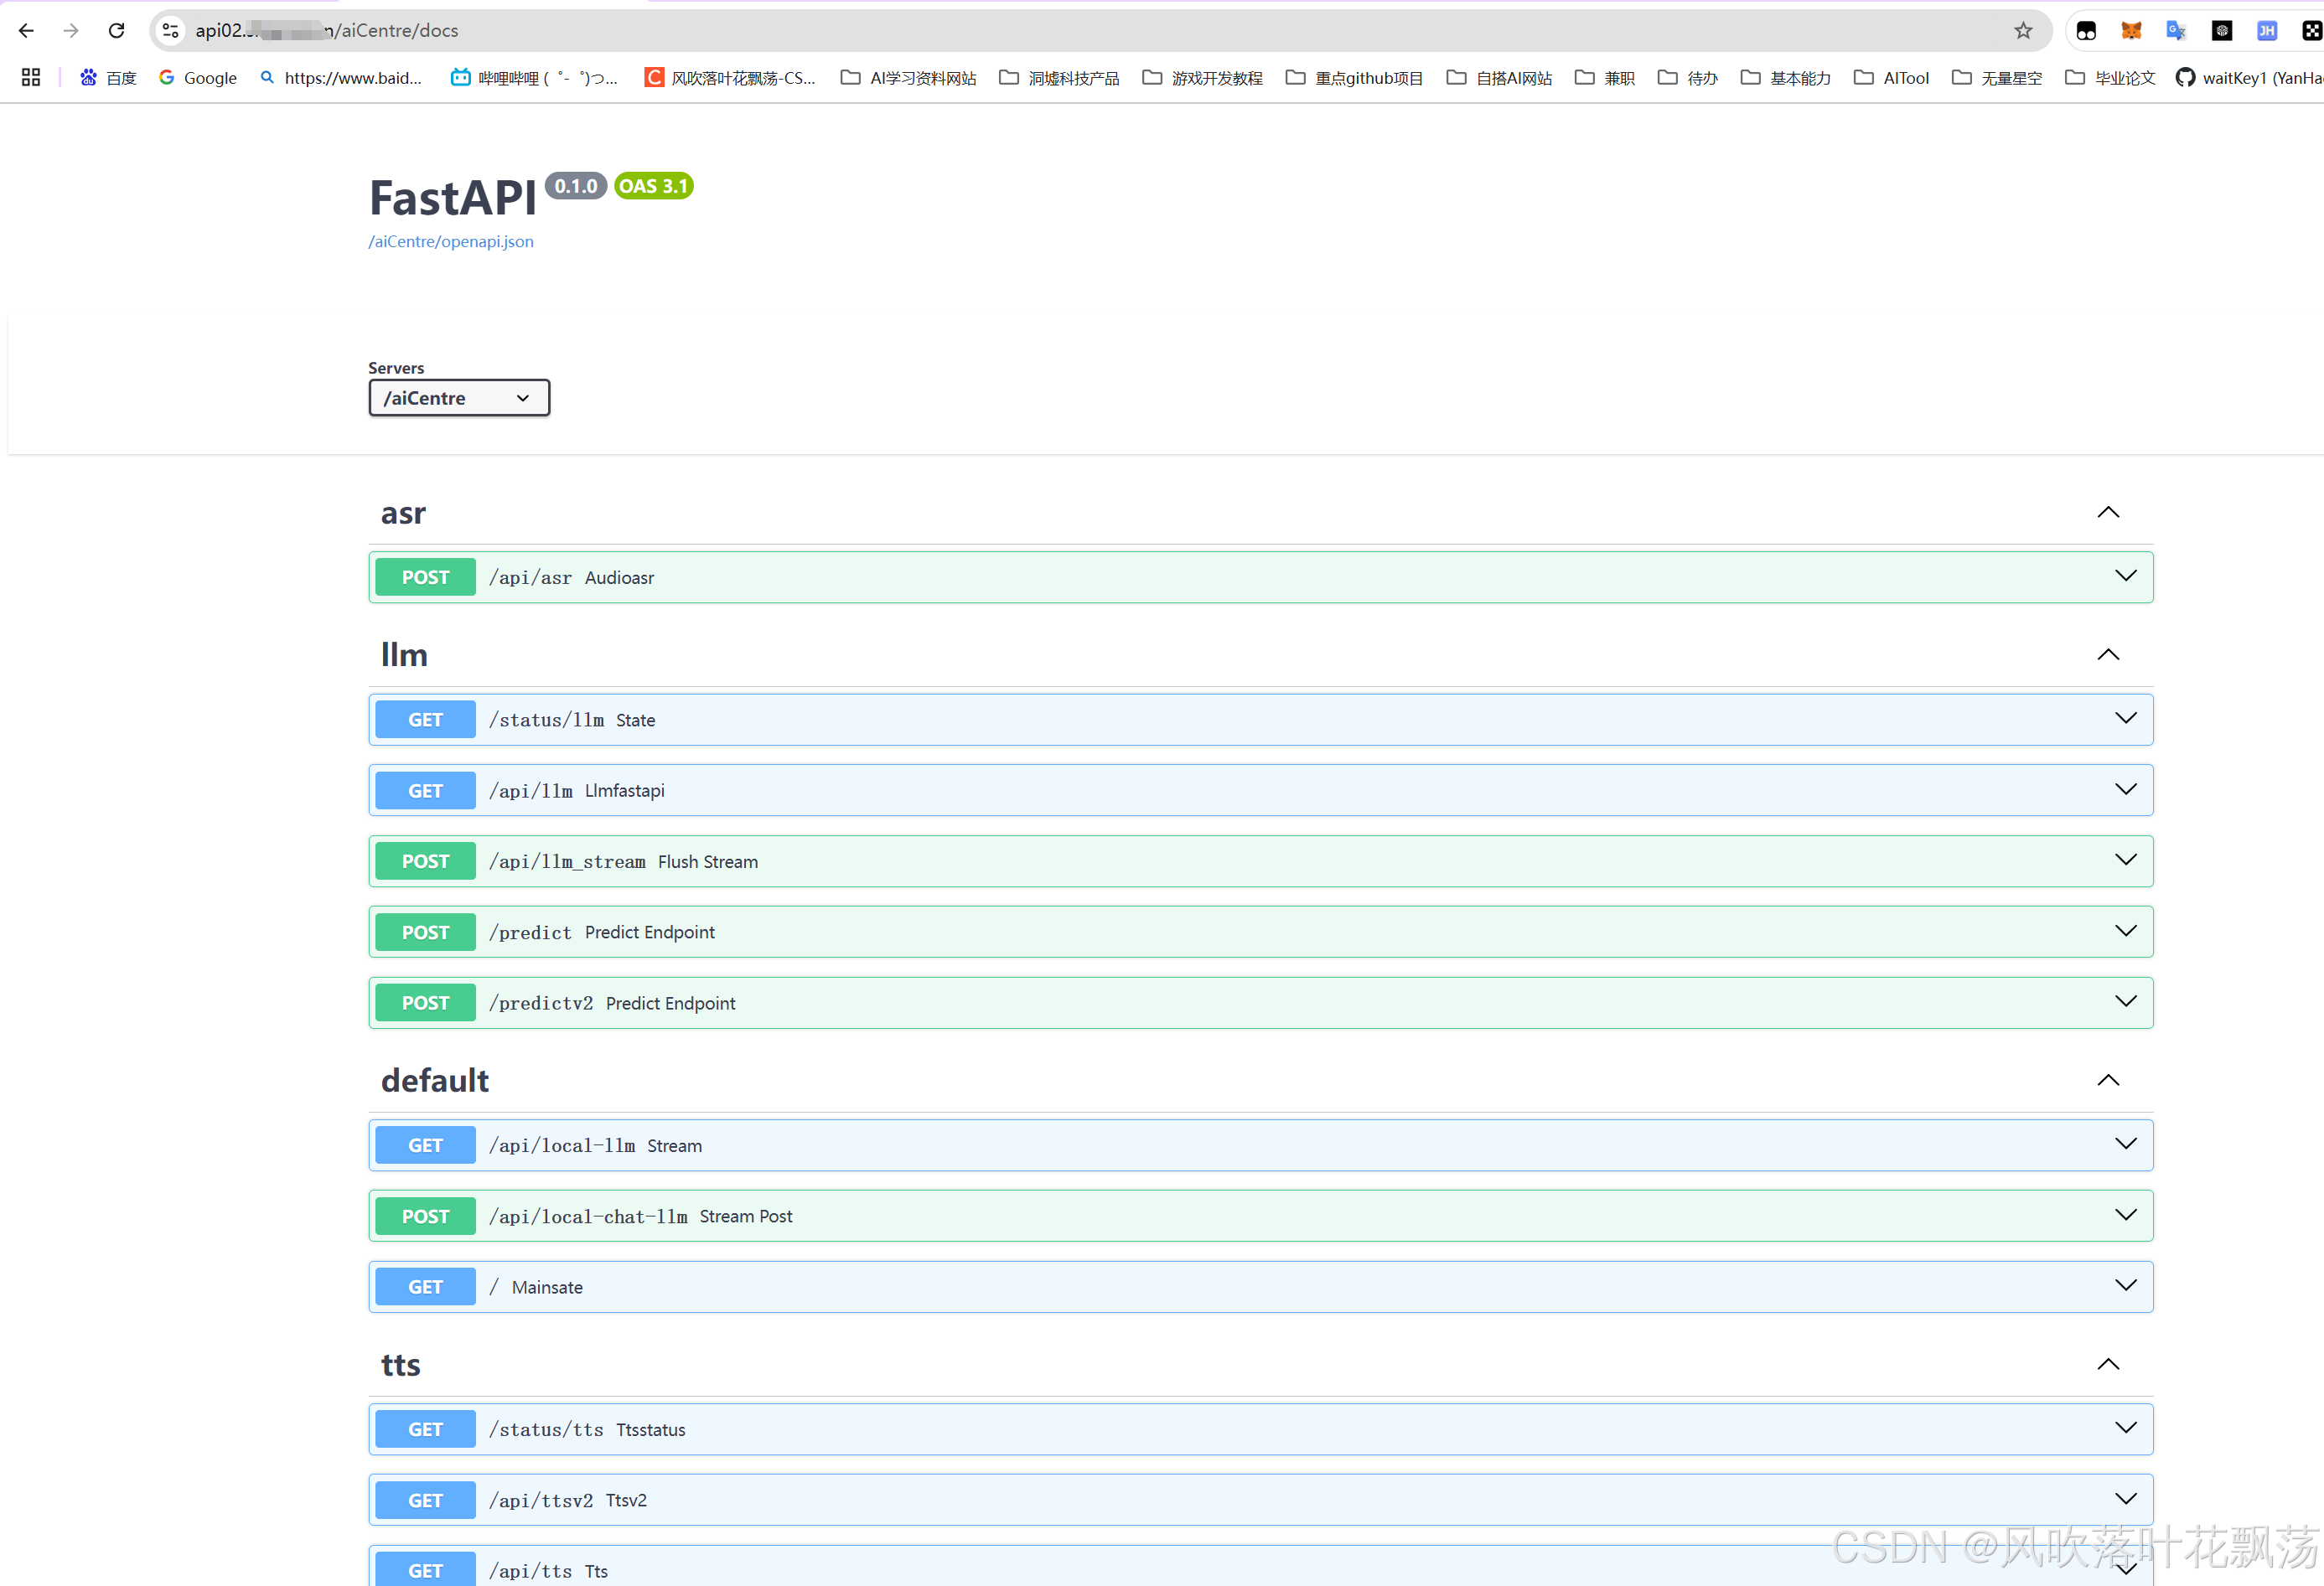Click the site info icon in address bar
This screenshot has height=1586, width=2324.
point(171,30)
